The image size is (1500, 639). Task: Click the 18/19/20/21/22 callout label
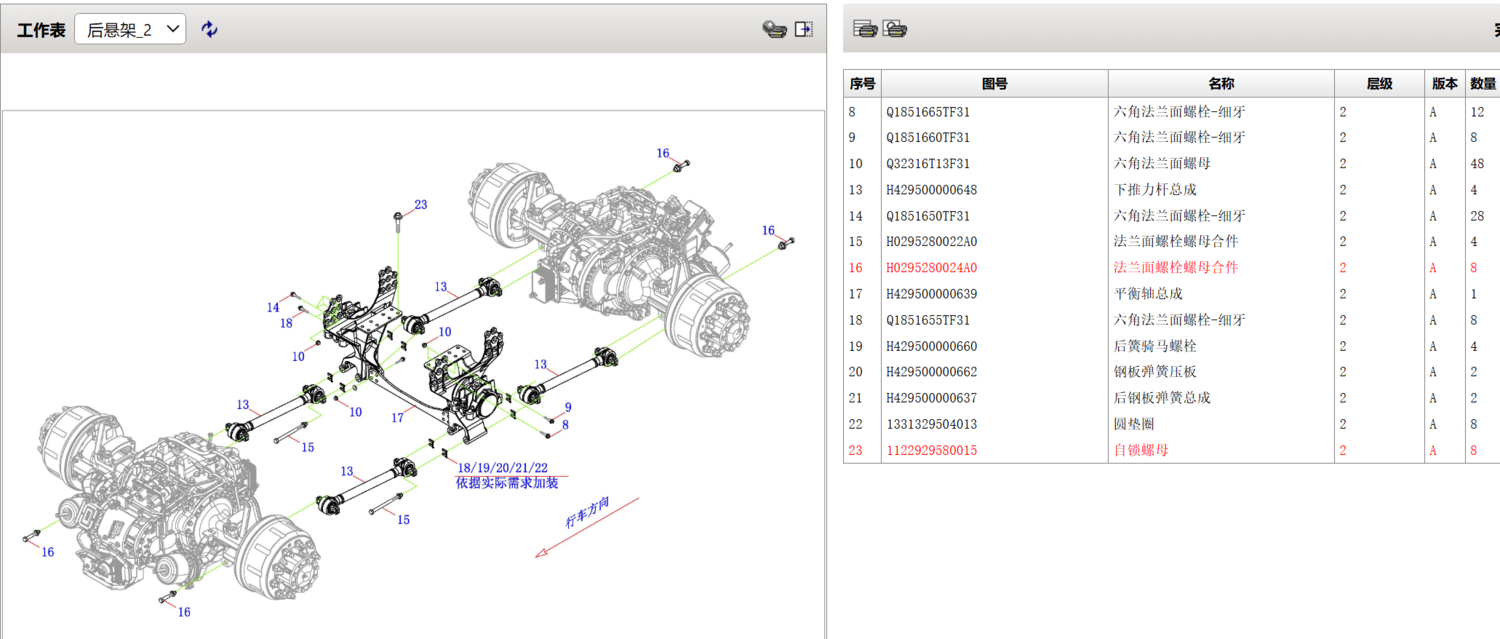[502, 468]
